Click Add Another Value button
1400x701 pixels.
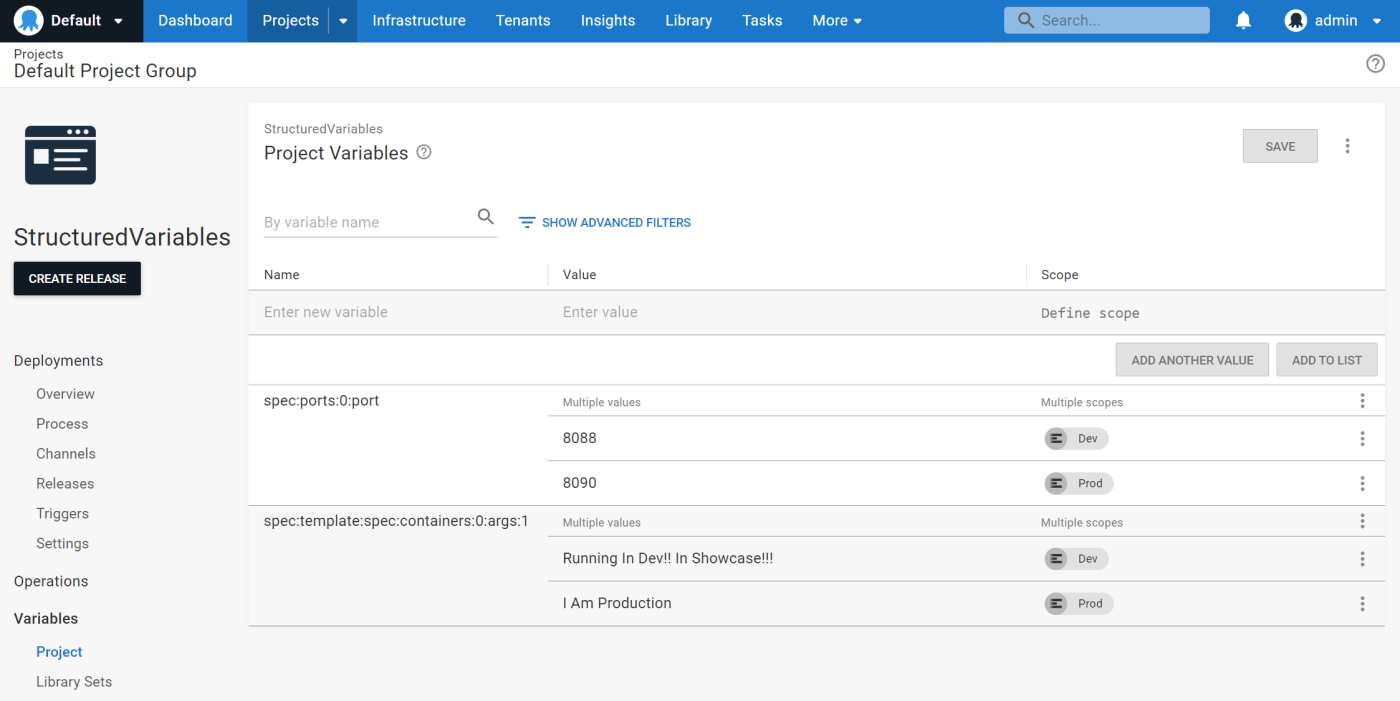coord(1192,360)
